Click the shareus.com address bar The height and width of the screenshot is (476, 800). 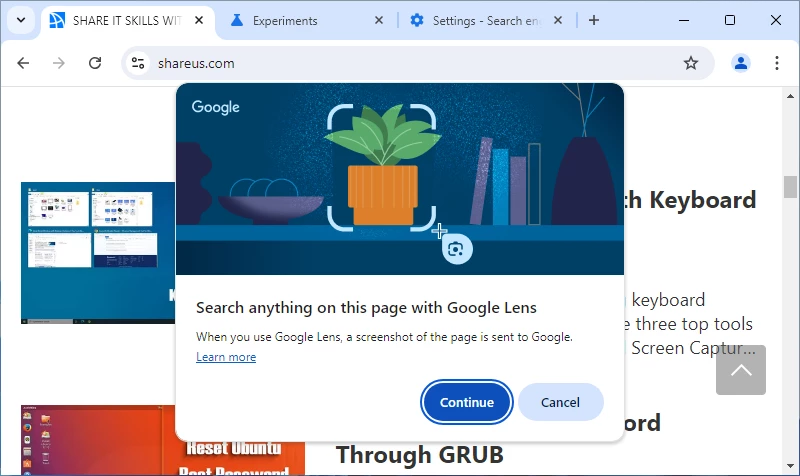point(417,63)
